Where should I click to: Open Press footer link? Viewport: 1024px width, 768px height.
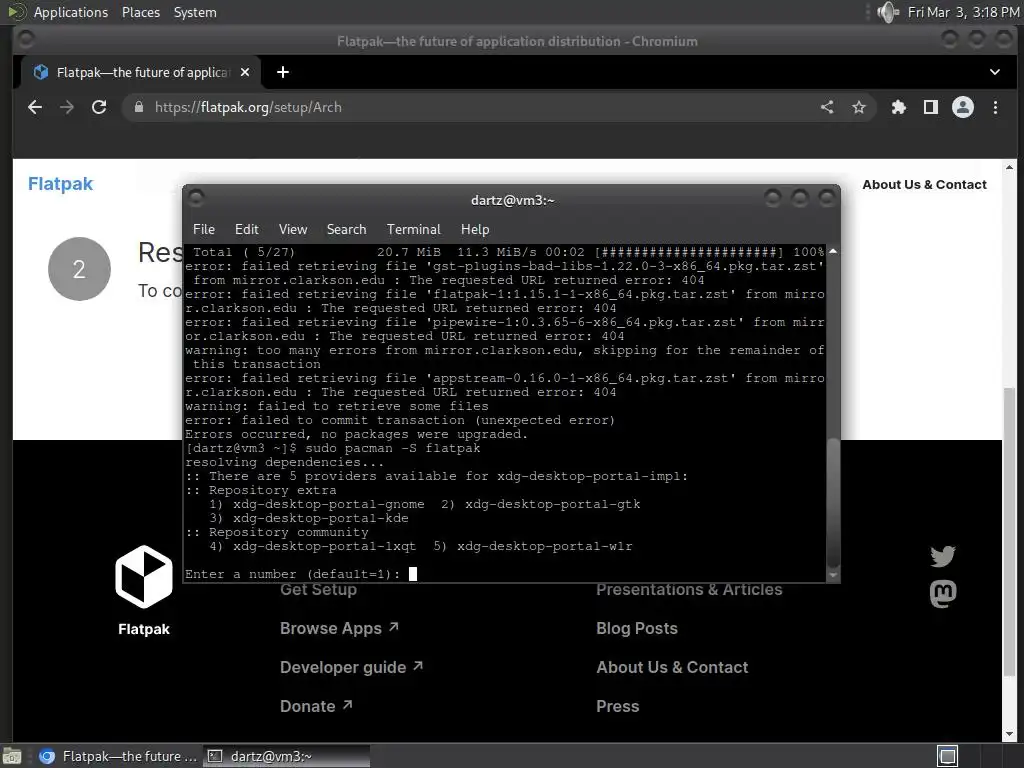[x=617, y=706]
